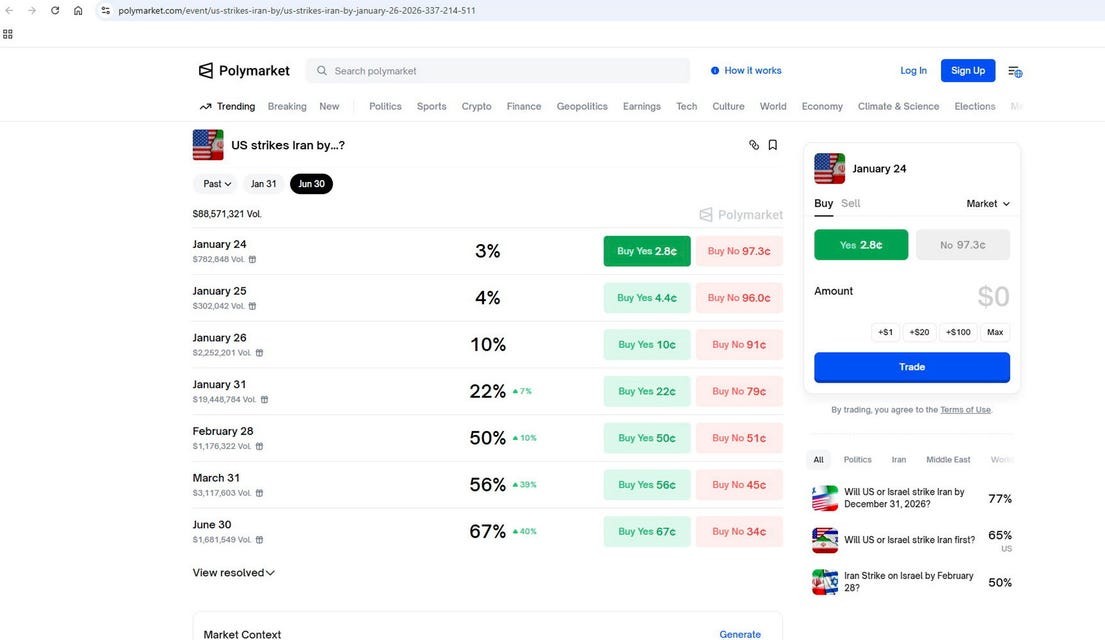
Task: Open the header menu icon beside Sign Up
Action: 1014,71
